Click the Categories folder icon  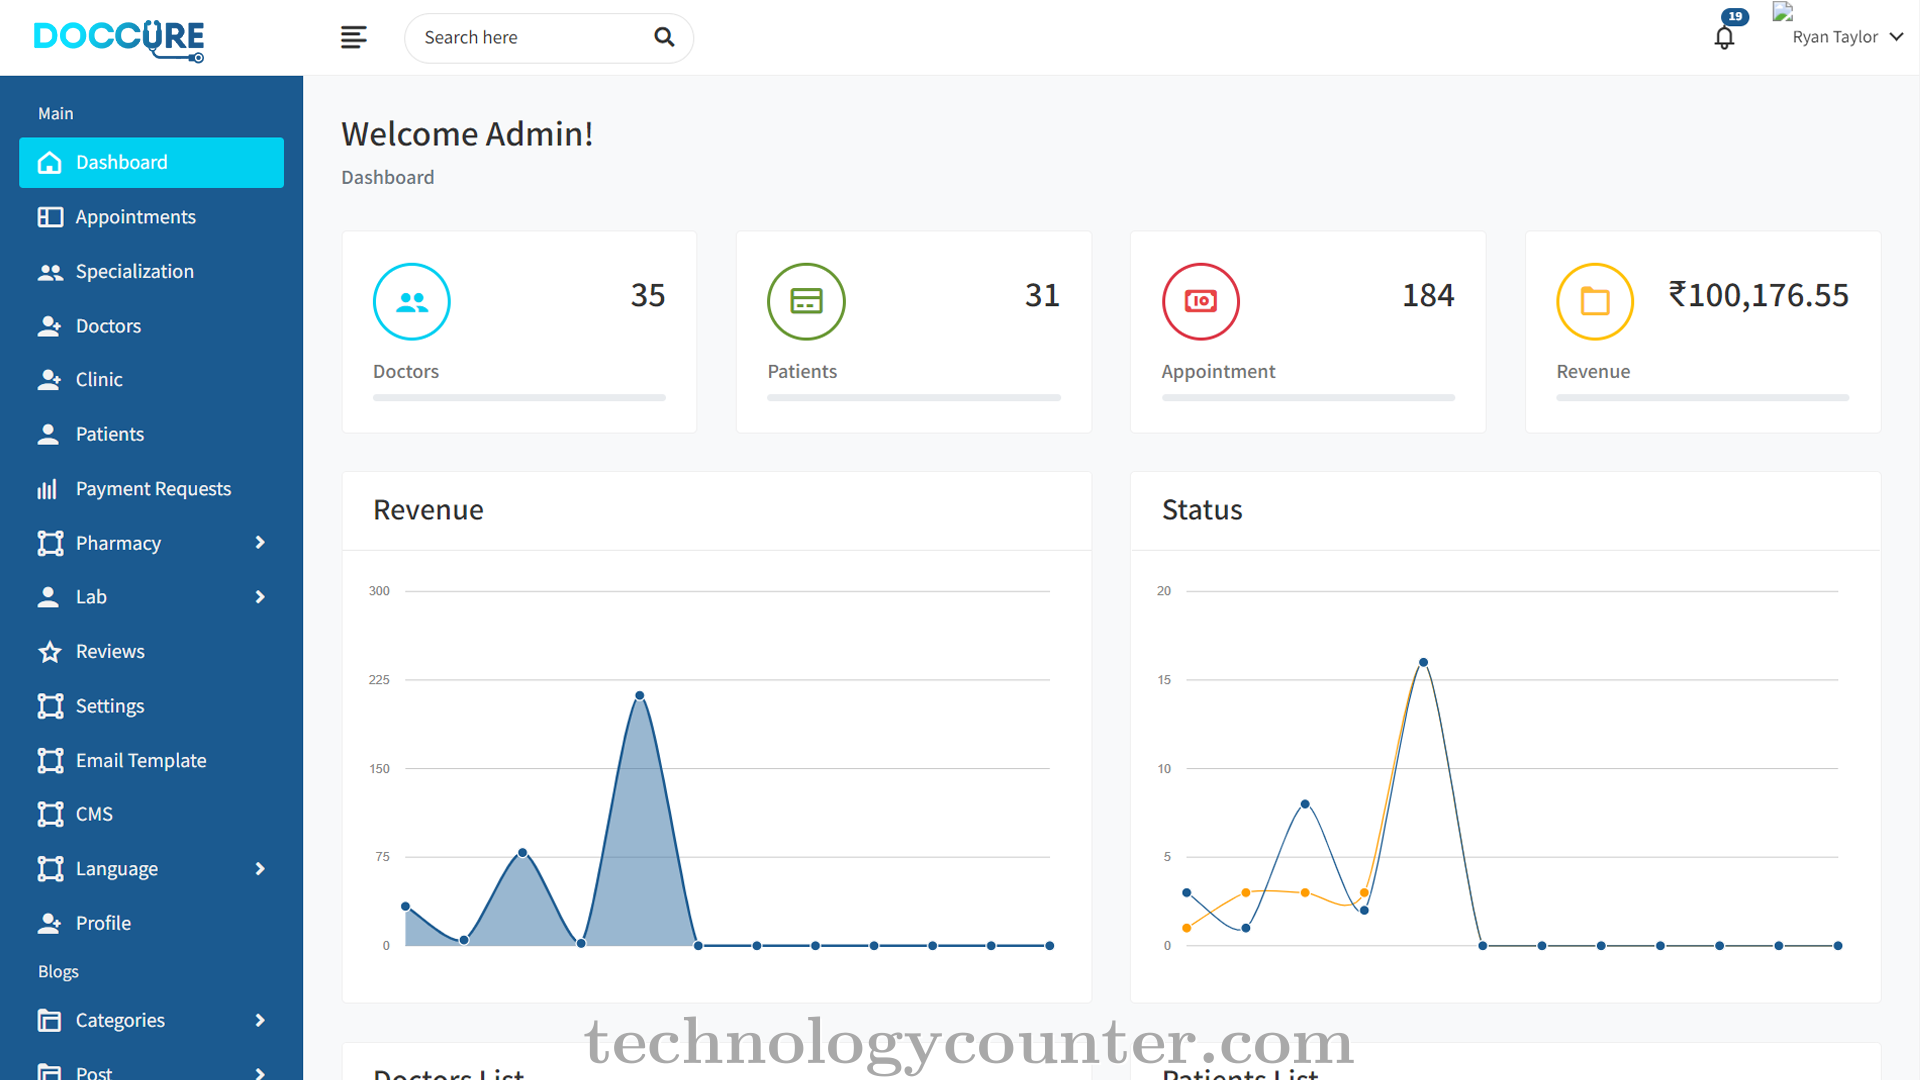[49, 1020]
